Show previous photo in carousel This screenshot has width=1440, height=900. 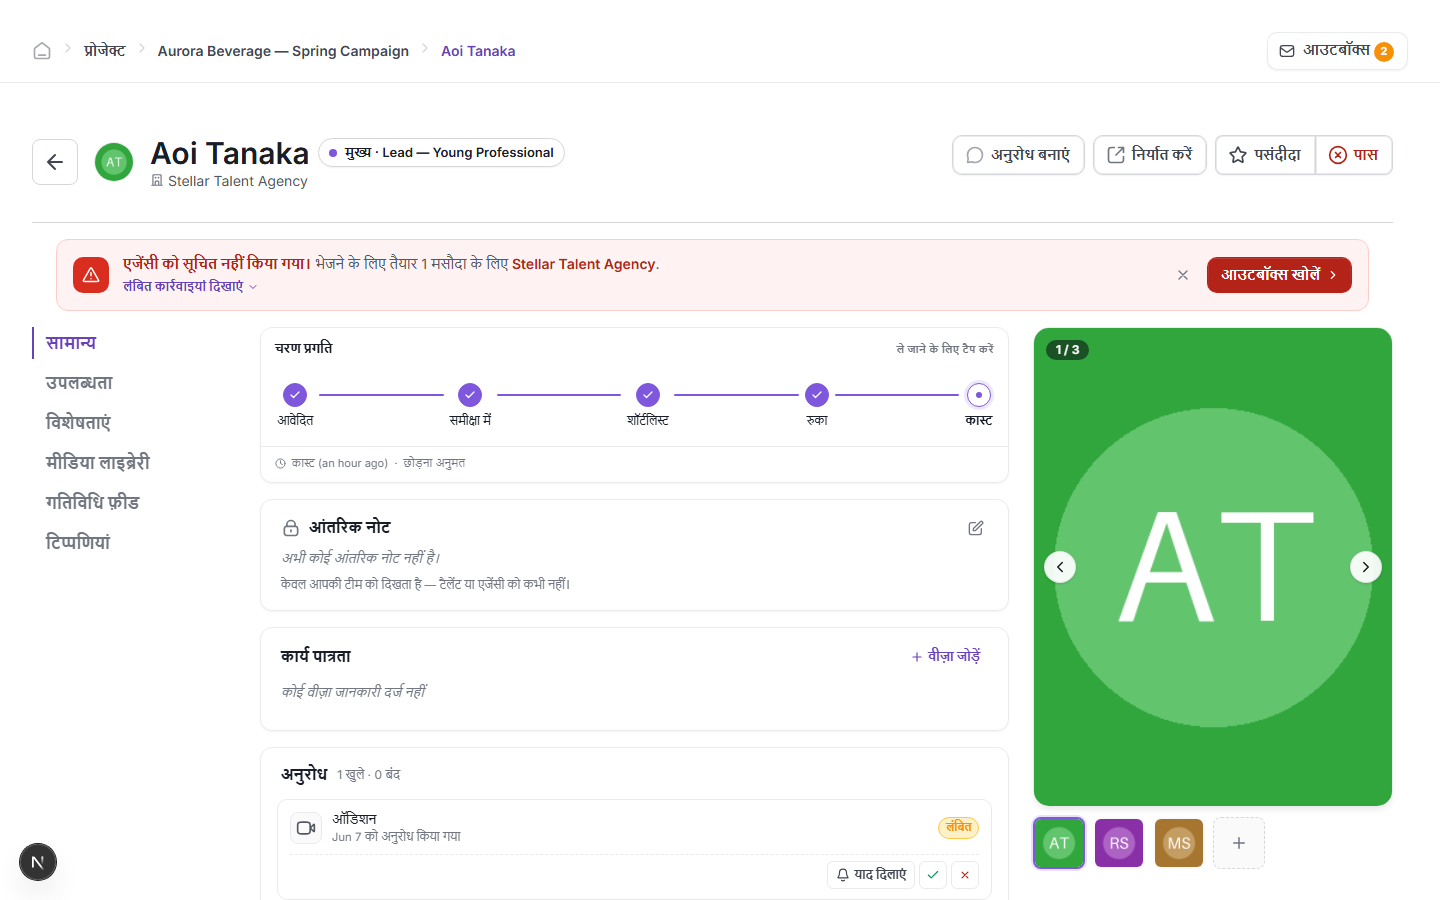click(1060, 567)
